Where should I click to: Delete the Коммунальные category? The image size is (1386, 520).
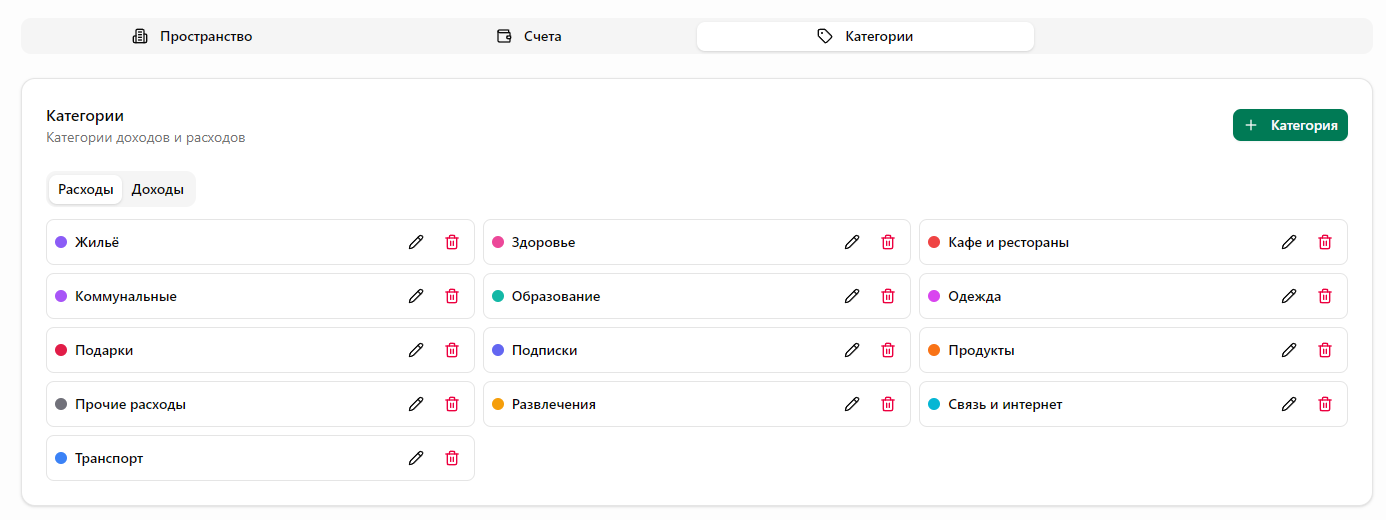[x=452, y=296]
